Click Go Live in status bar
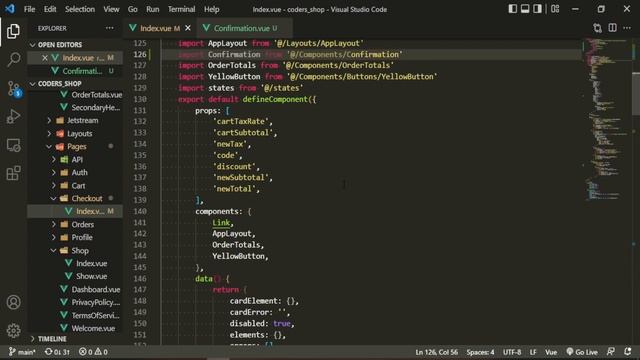 582,352
